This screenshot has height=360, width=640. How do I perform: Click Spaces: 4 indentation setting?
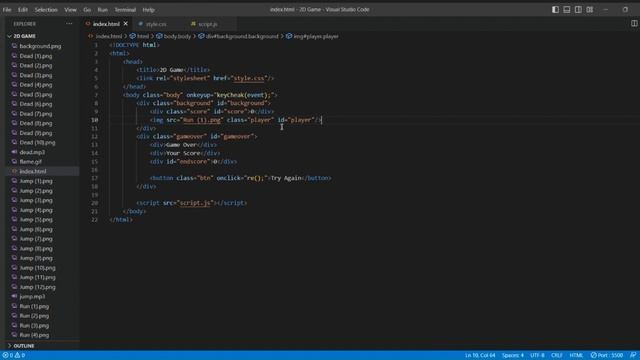click(513, 355)
